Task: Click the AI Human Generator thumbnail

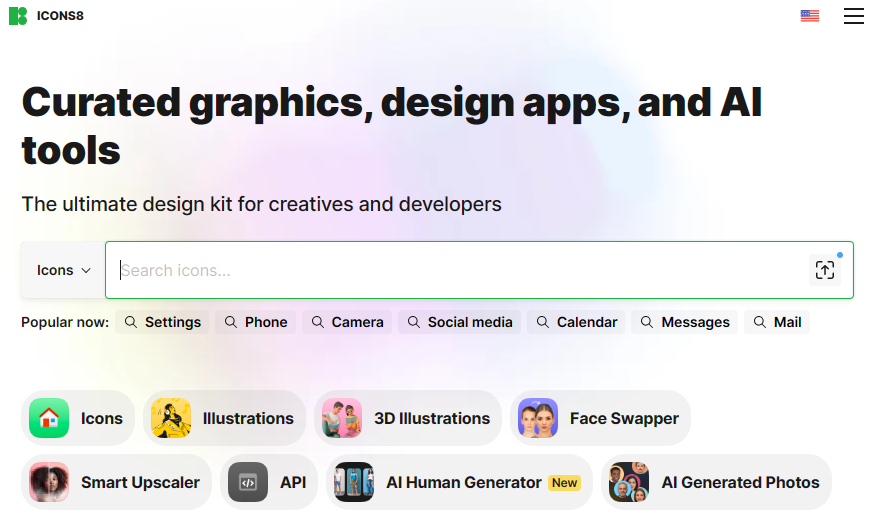Action: [x=354, y=482]
